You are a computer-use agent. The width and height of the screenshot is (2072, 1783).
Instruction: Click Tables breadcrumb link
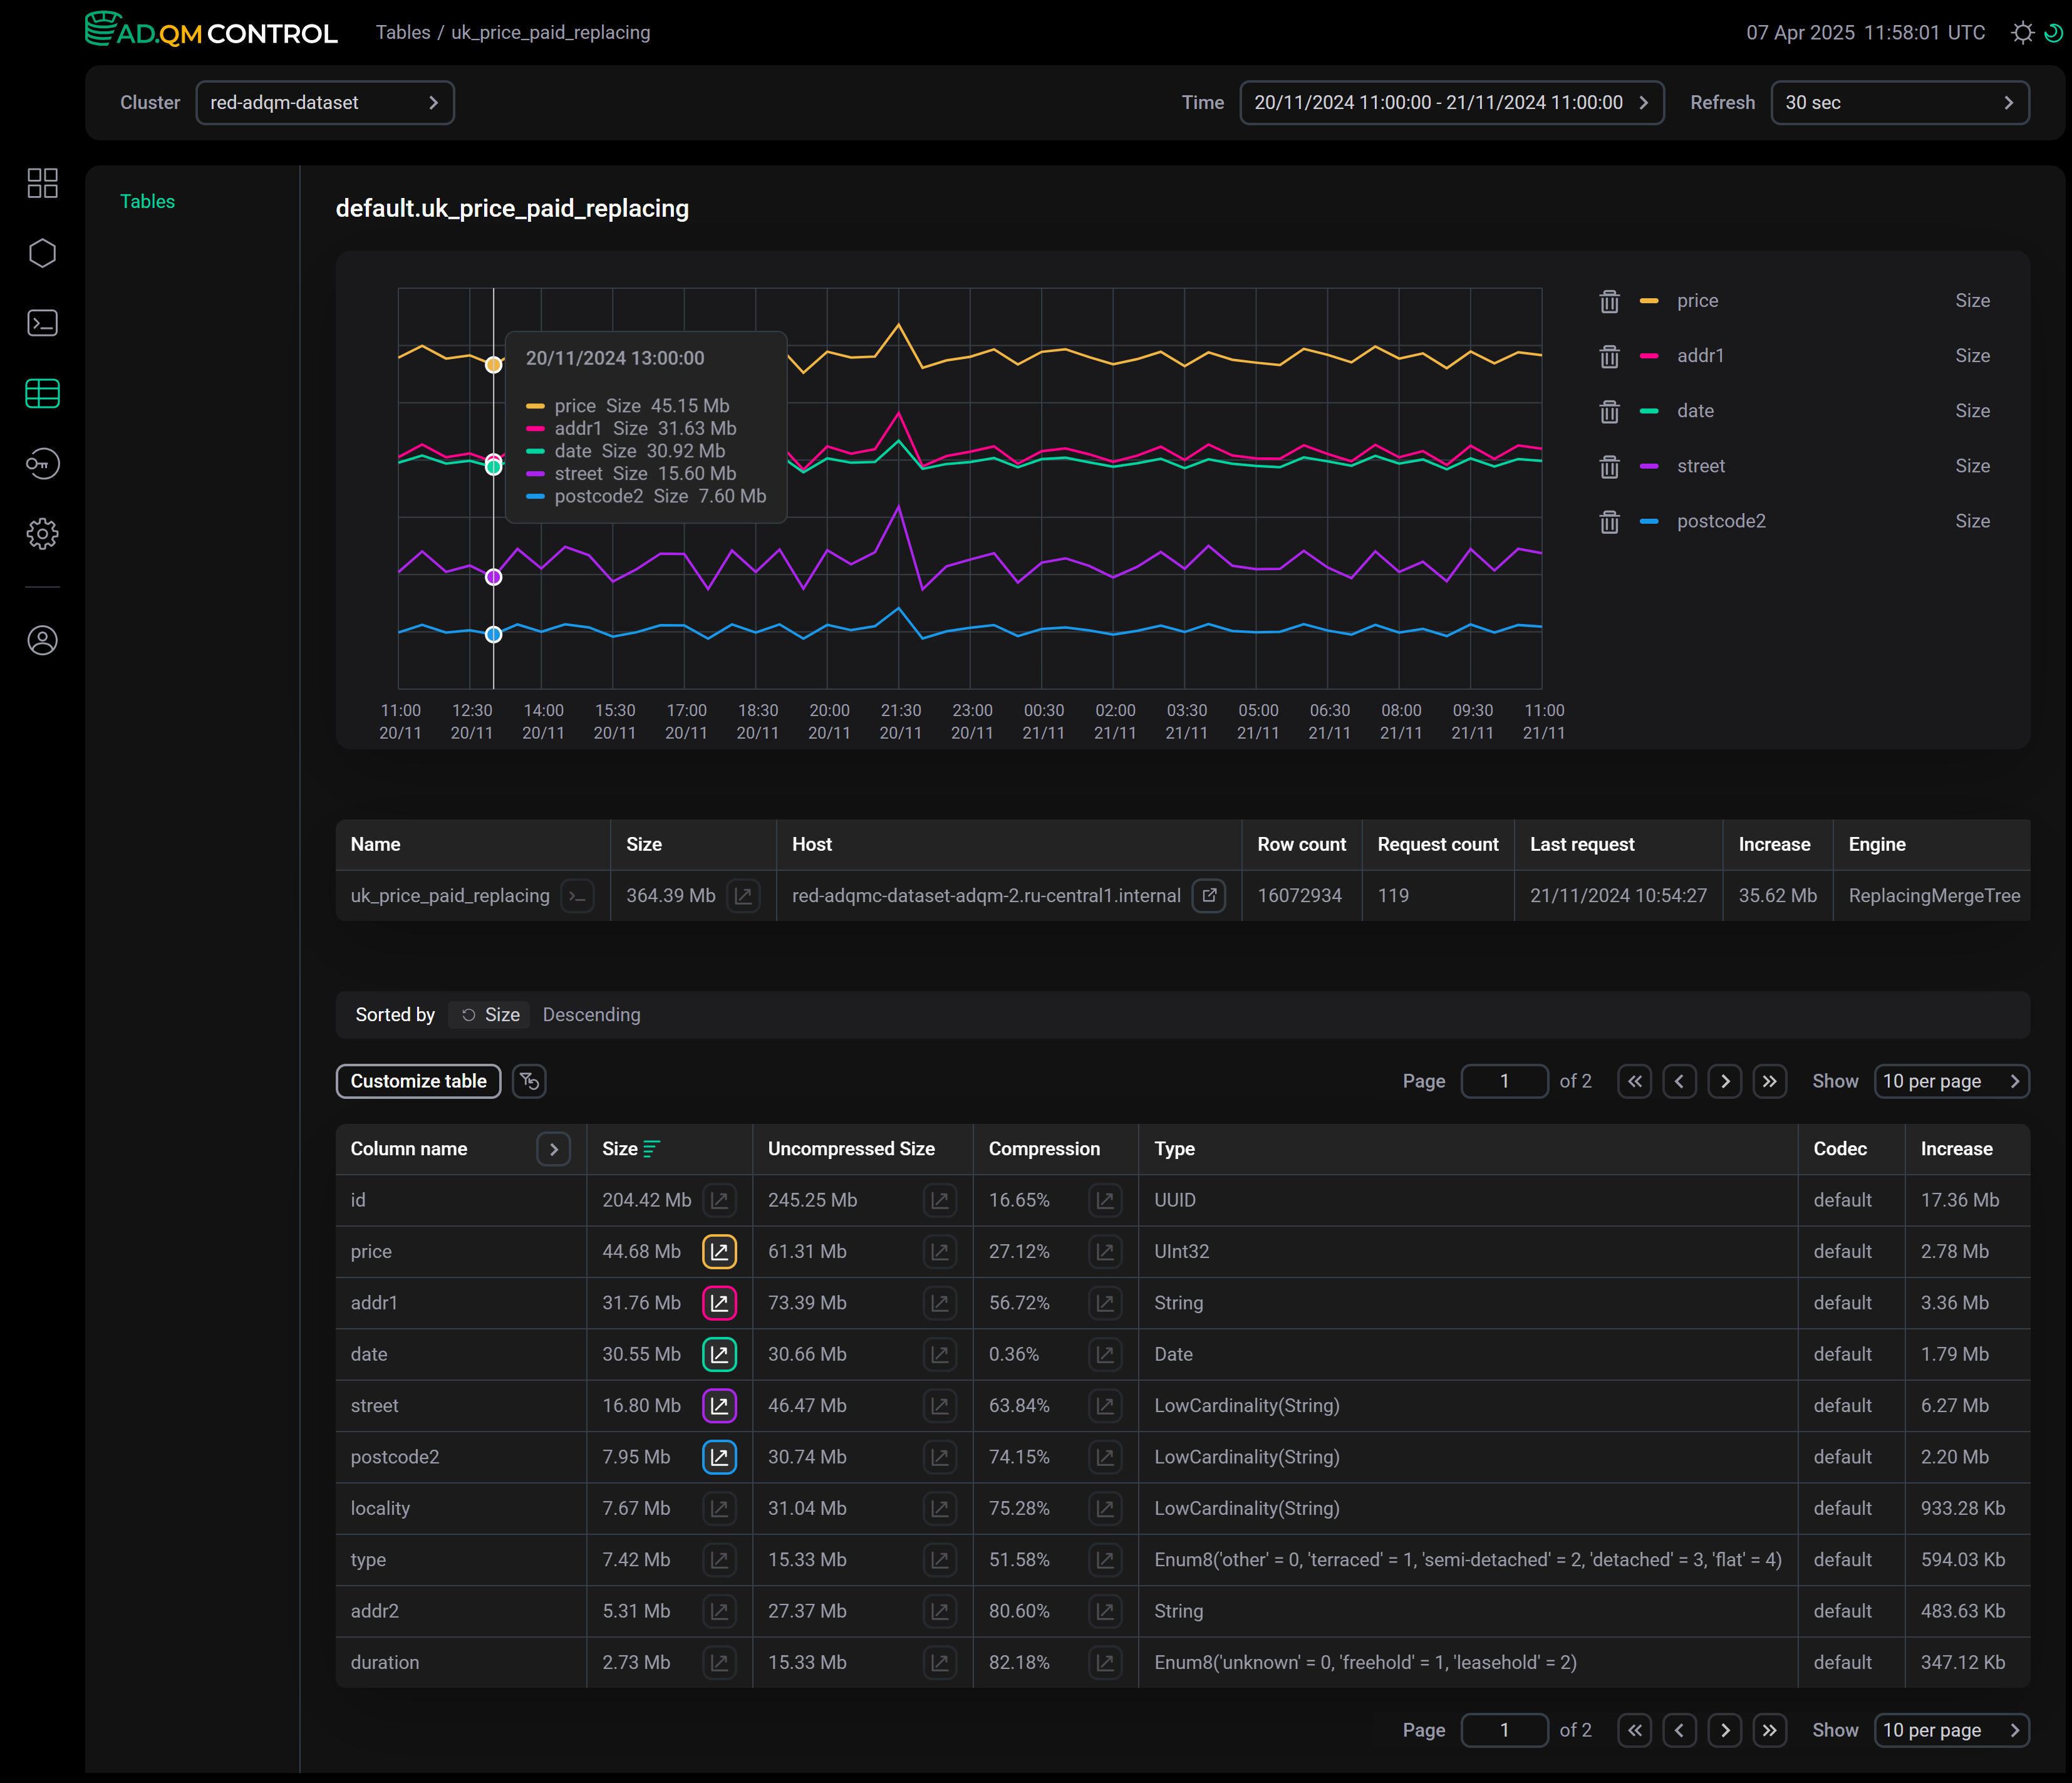(x=402, y=33)
